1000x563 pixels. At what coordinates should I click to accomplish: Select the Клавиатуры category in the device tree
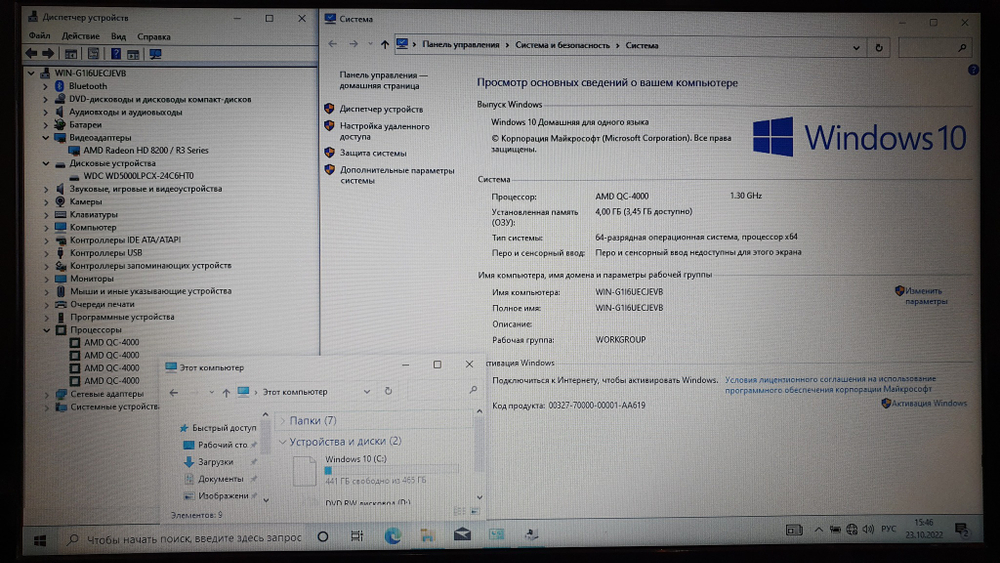(94, 215)
